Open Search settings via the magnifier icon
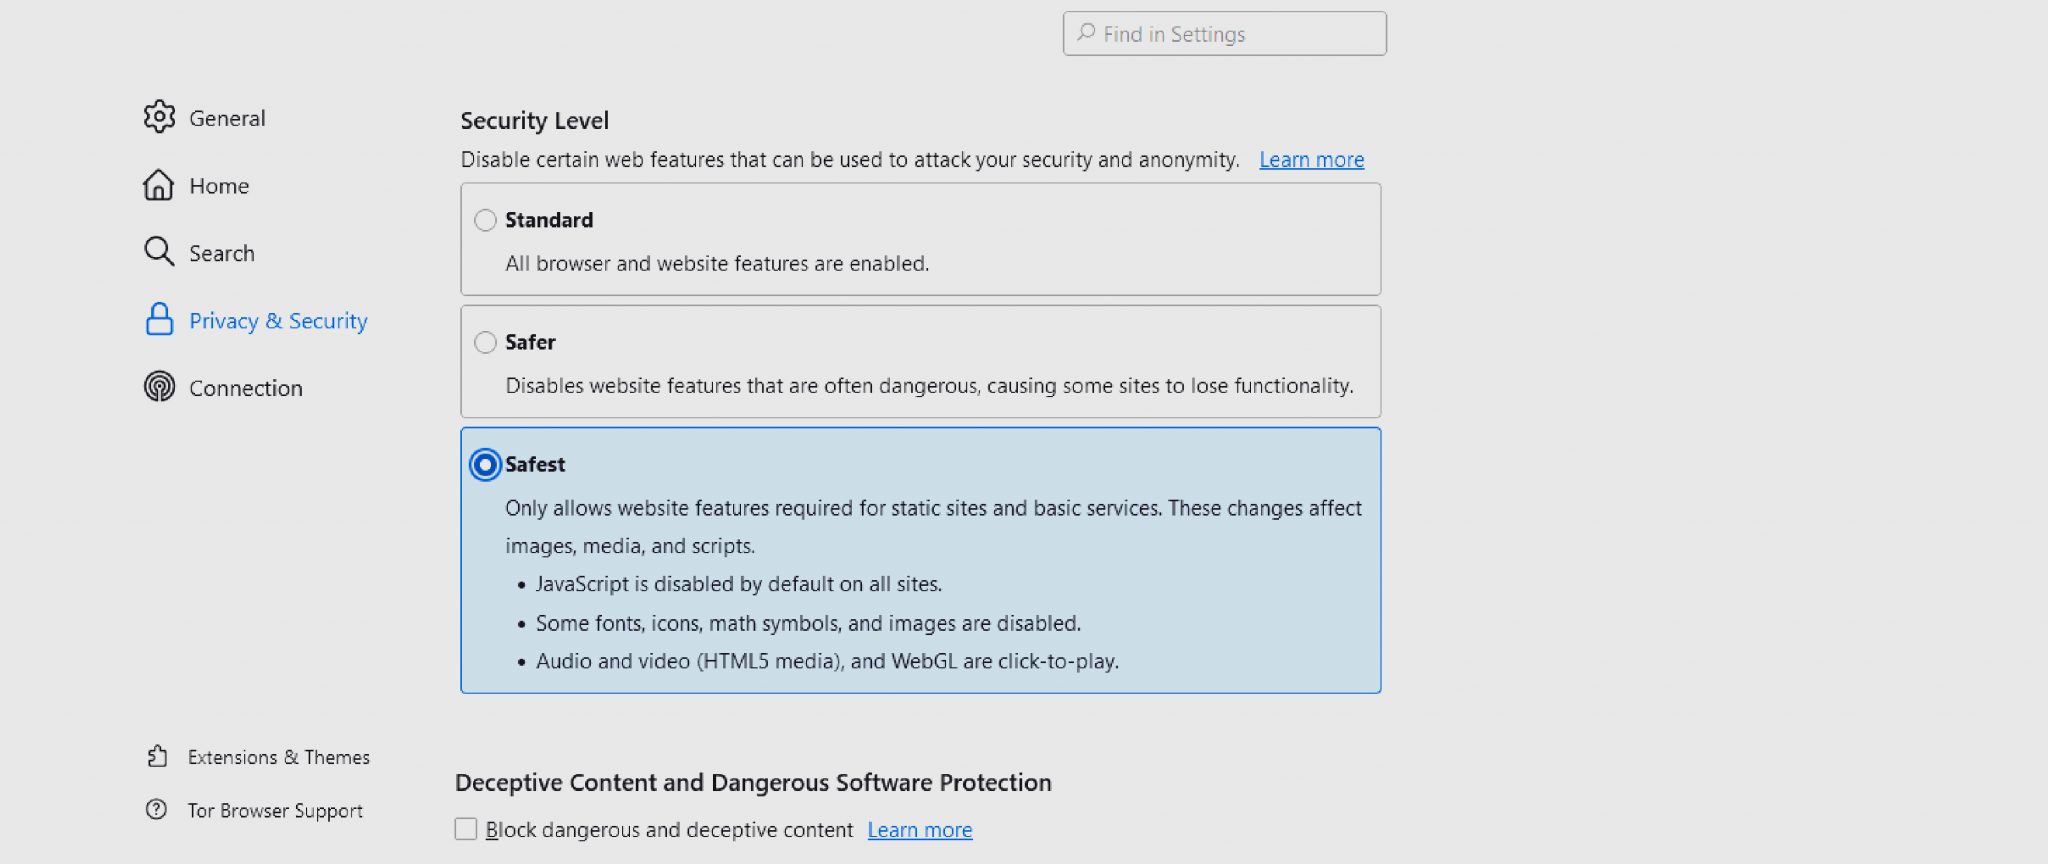The image size is (2048, 864). (x=159, y=252)
